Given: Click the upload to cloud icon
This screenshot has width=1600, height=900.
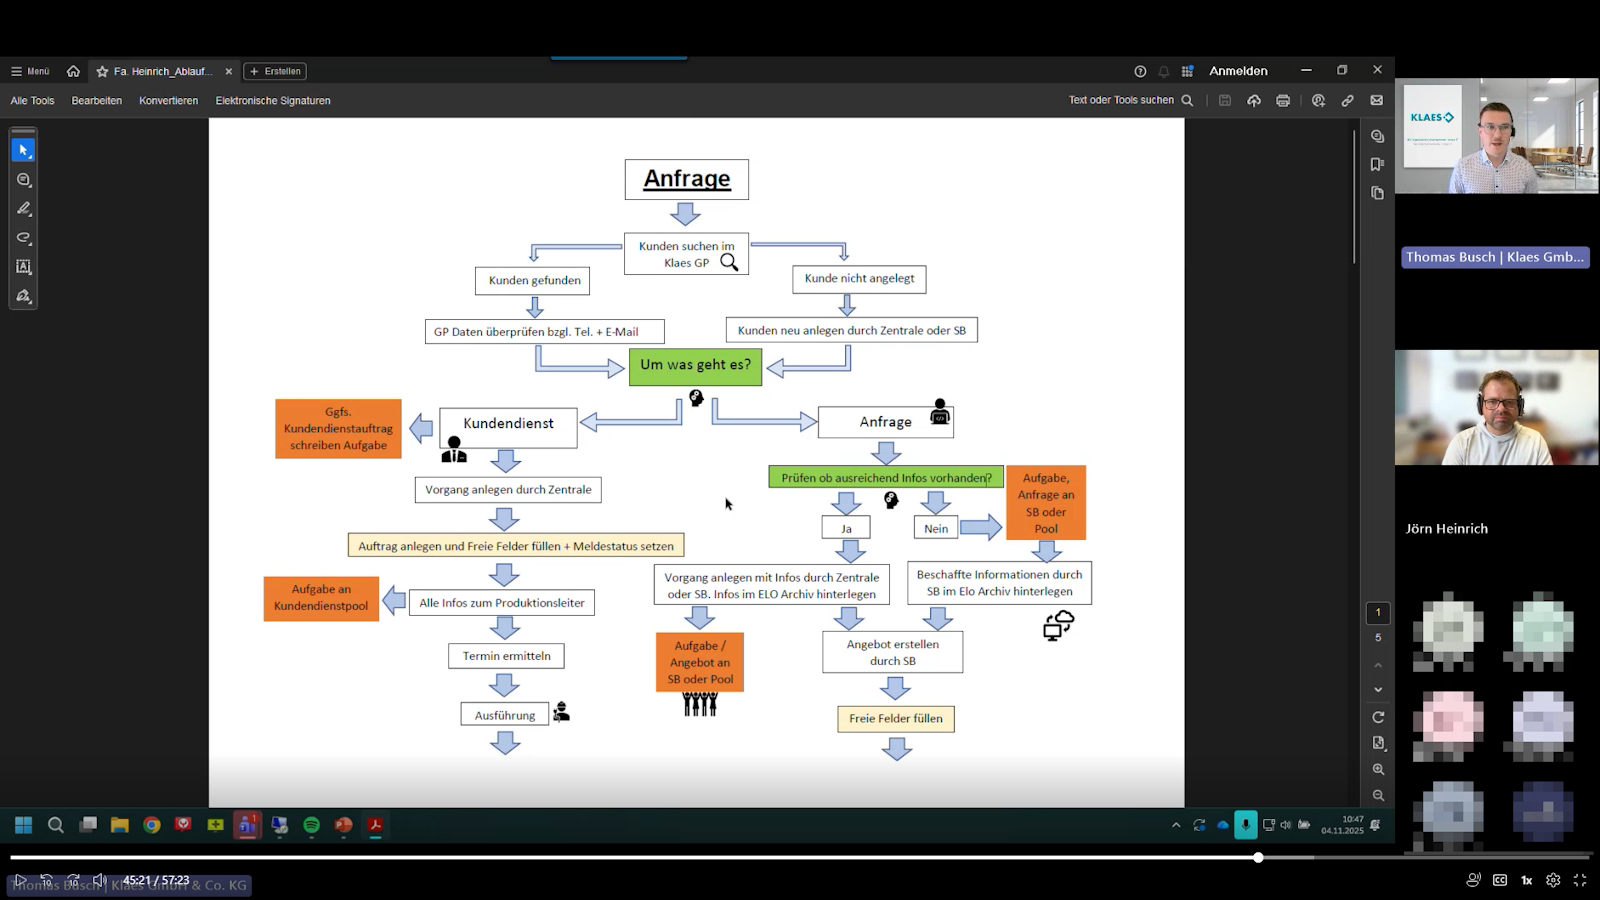Looking at the screenshot, I should (x=1253, y=101).
